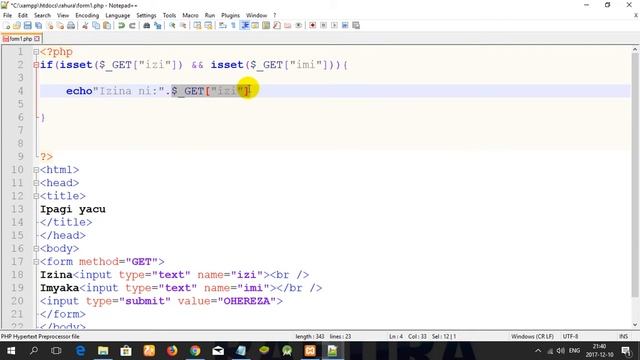Open File Explorer from taskbar

coord(103,351)
